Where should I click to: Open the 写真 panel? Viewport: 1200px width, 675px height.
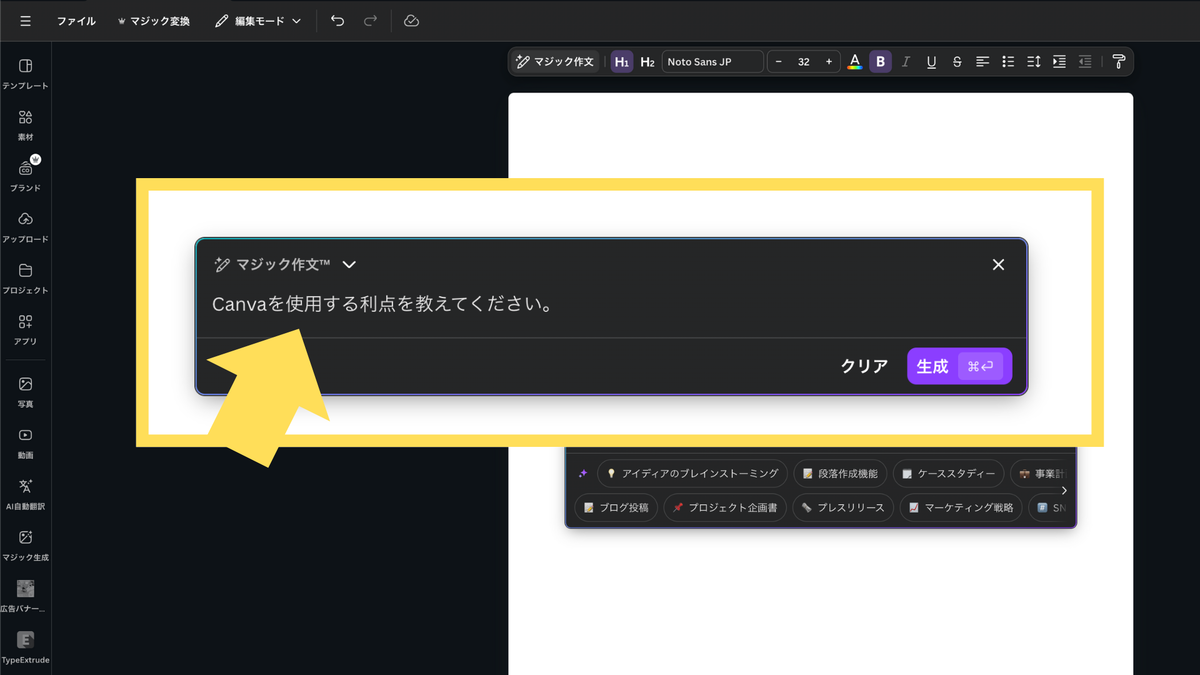click(25, 392)
